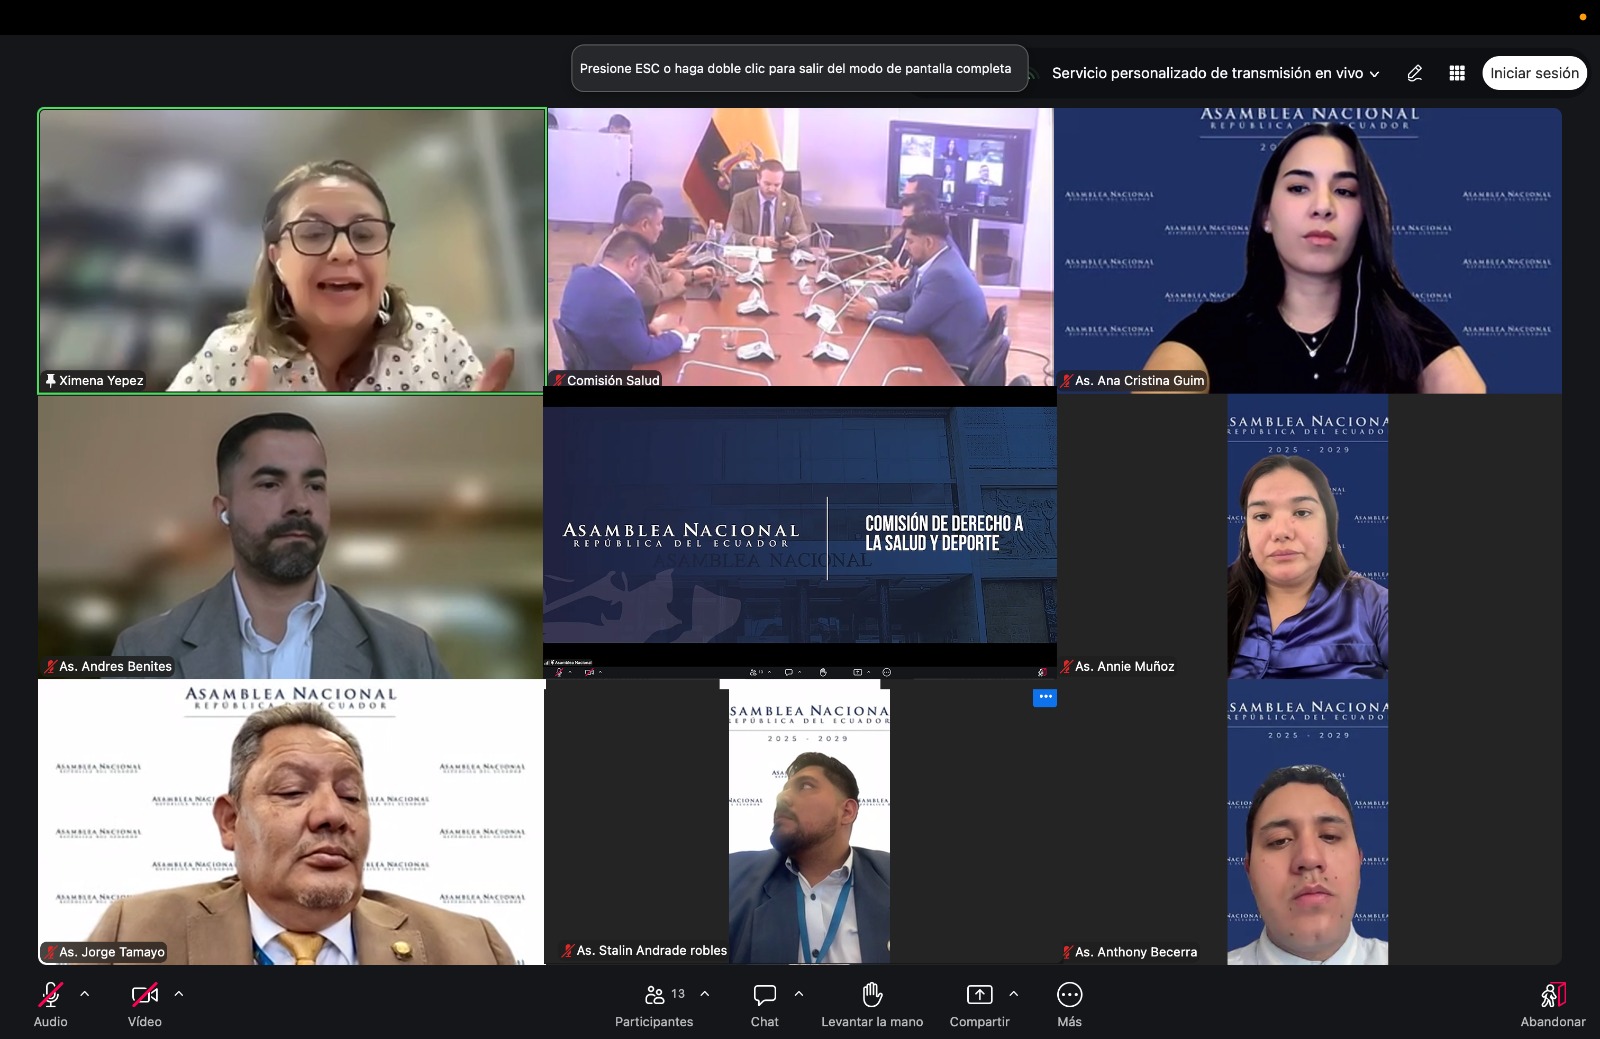Screen dimensions: 1600x1039
Task: Select the Comisión de Derecho a la Salud y Deporte shared screen tile
Action: pos(800,533)
